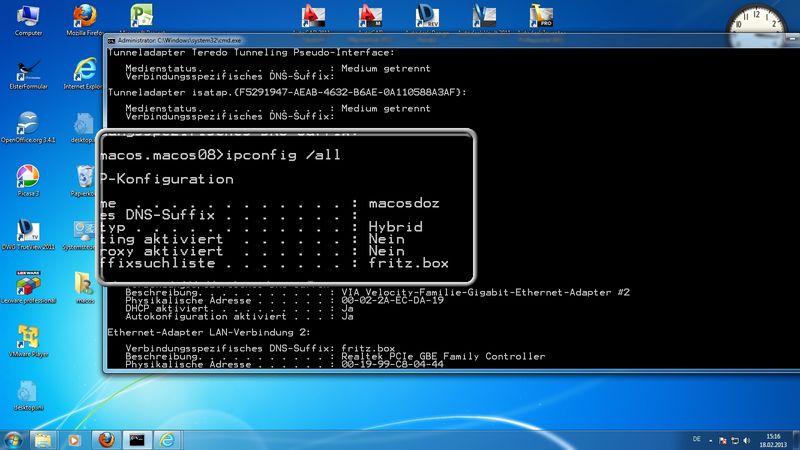The height and width of the screenshot is (450, 800).
Task: Open the Computer desktop icon
Action: pyautogui.click(x=28, y=17)
